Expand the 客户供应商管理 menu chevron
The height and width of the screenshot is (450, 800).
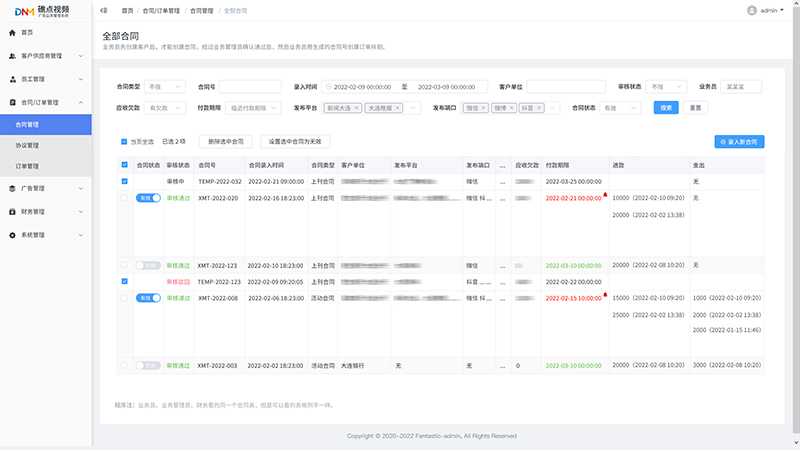click(x=81, y=56)
